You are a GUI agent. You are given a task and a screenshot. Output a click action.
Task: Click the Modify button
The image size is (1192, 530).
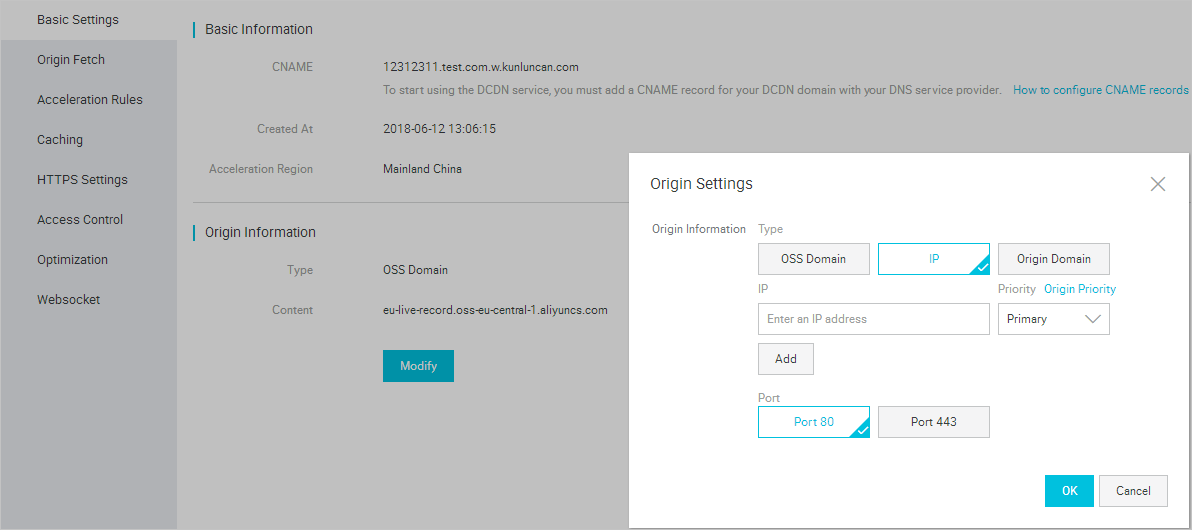coord(418,366)
